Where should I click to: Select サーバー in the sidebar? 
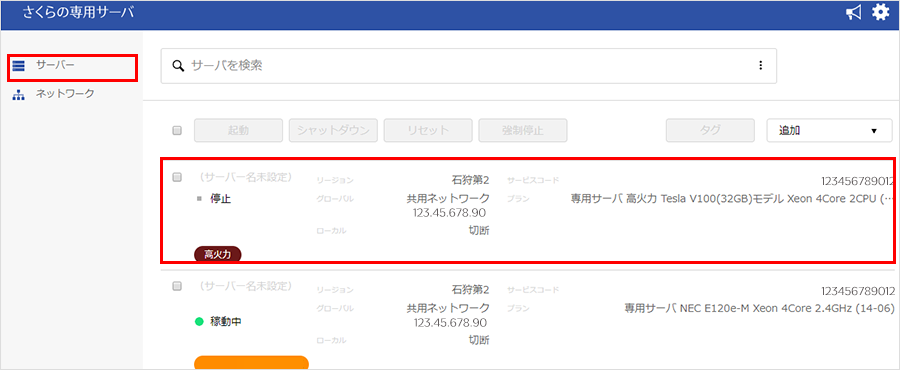pyautogui.click(x=55, y=65)
